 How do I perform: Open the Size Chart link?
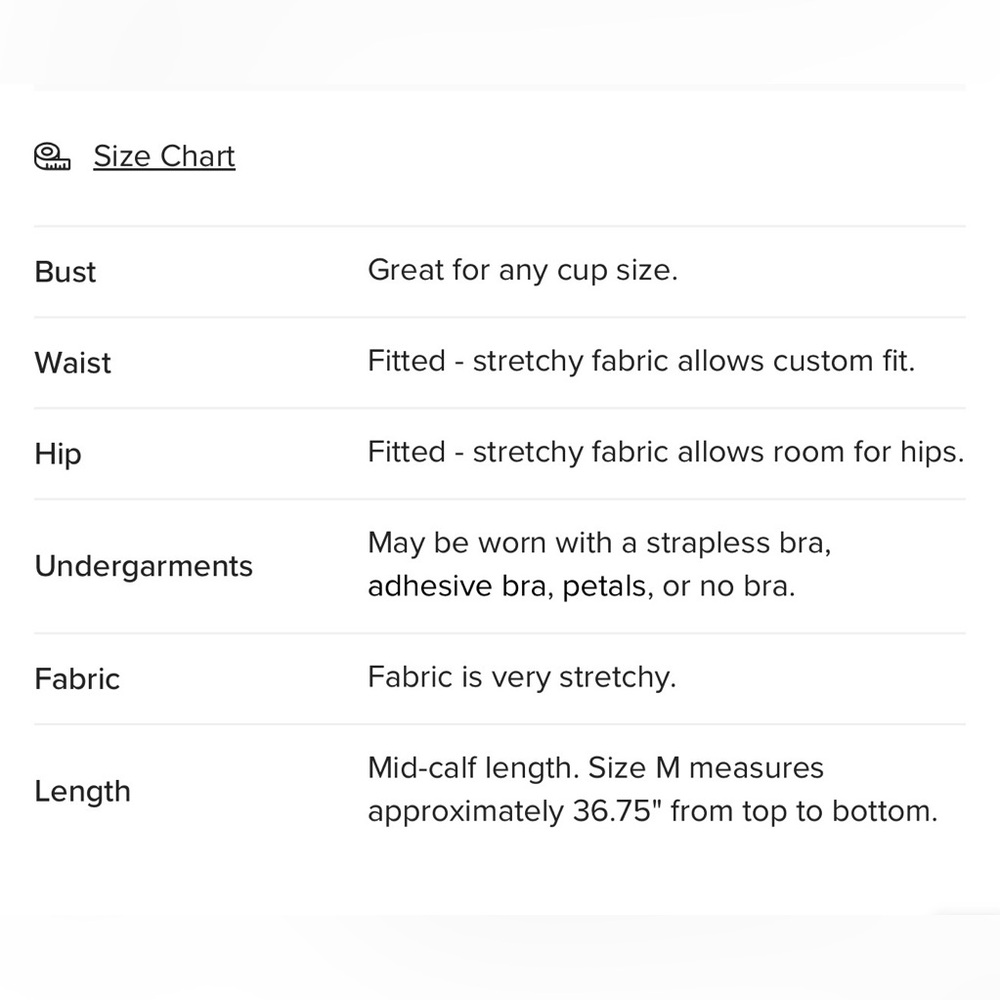(164, 156)
